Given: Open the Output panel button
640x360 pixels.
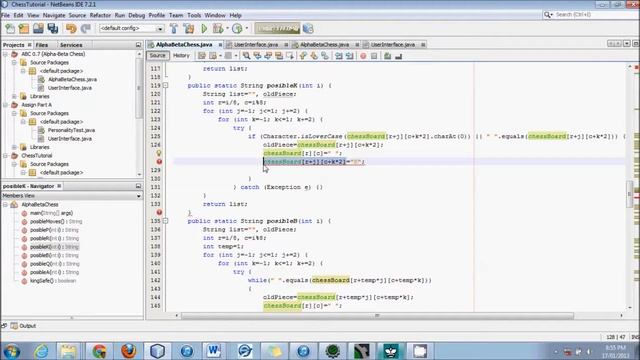Looking at the screenshot, I should [24, 326].
